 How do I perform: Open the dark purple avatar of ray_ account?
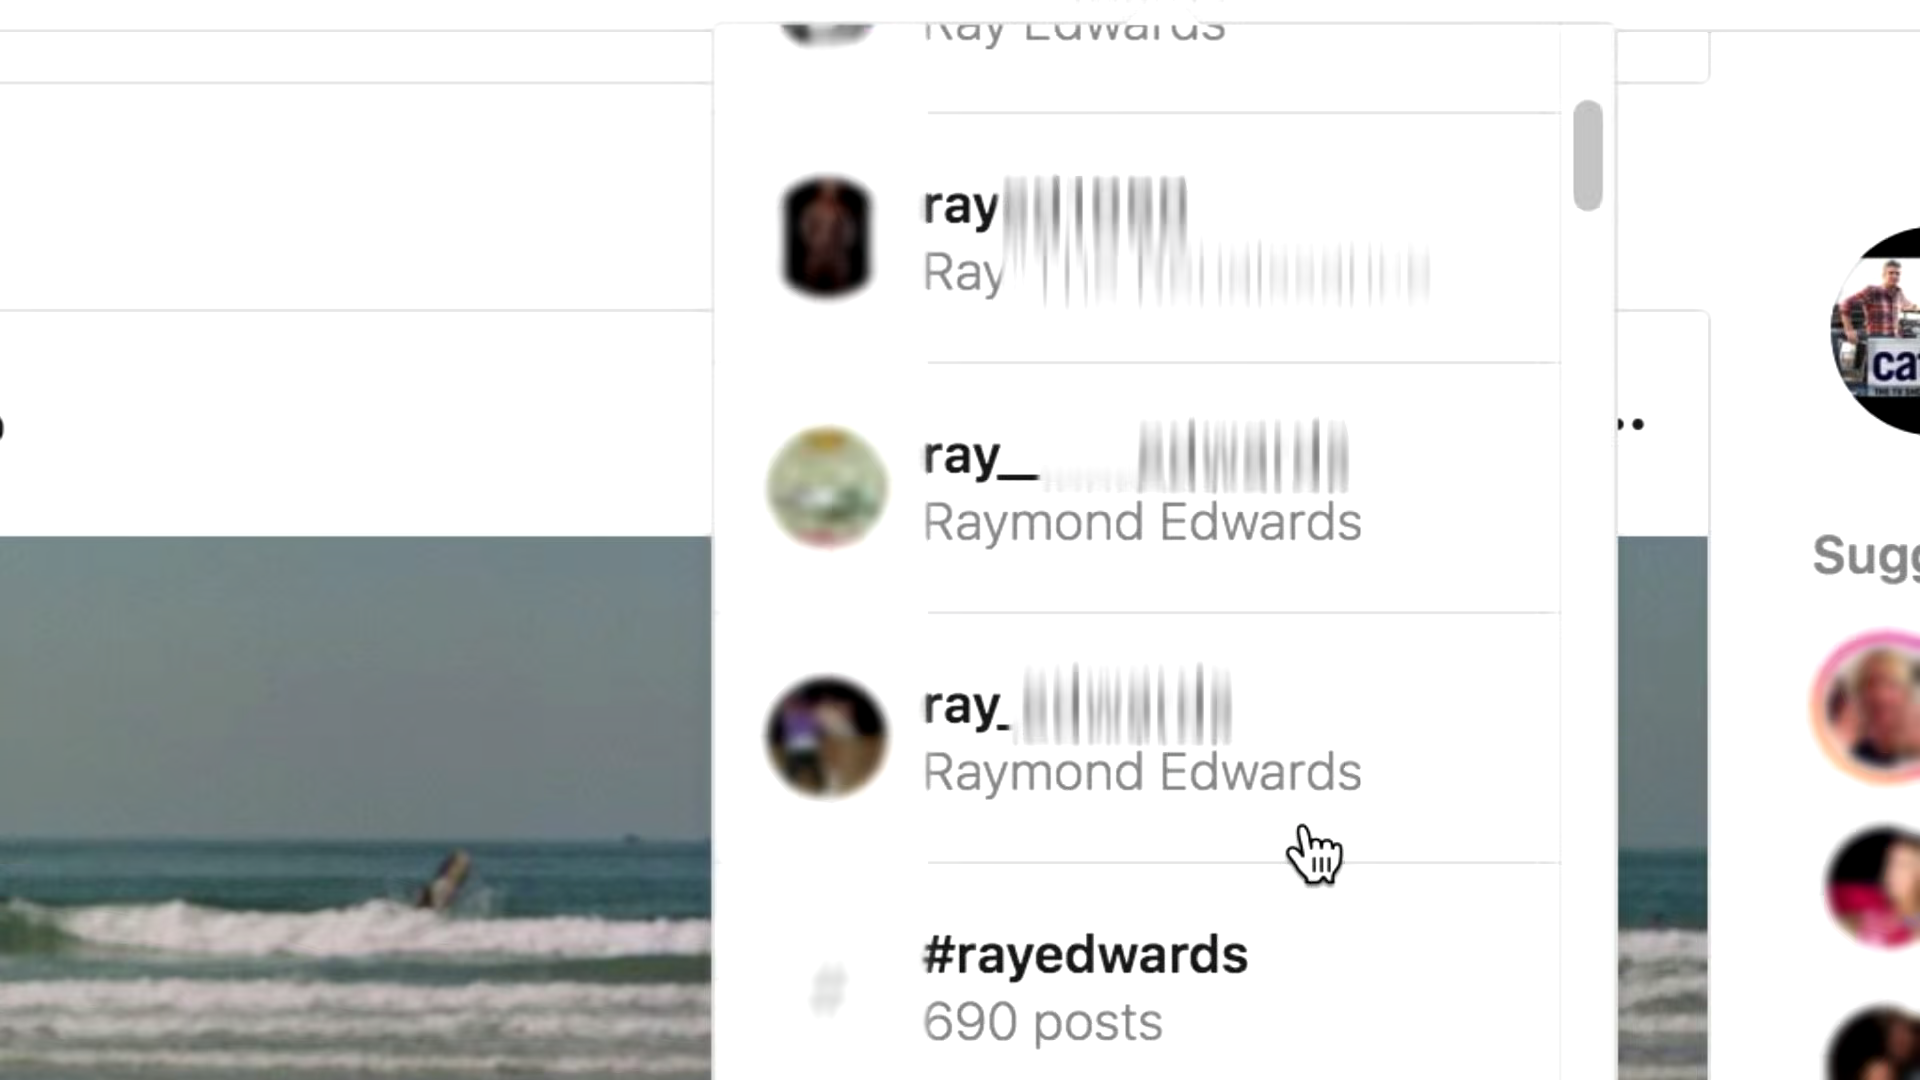pos(827,738)
